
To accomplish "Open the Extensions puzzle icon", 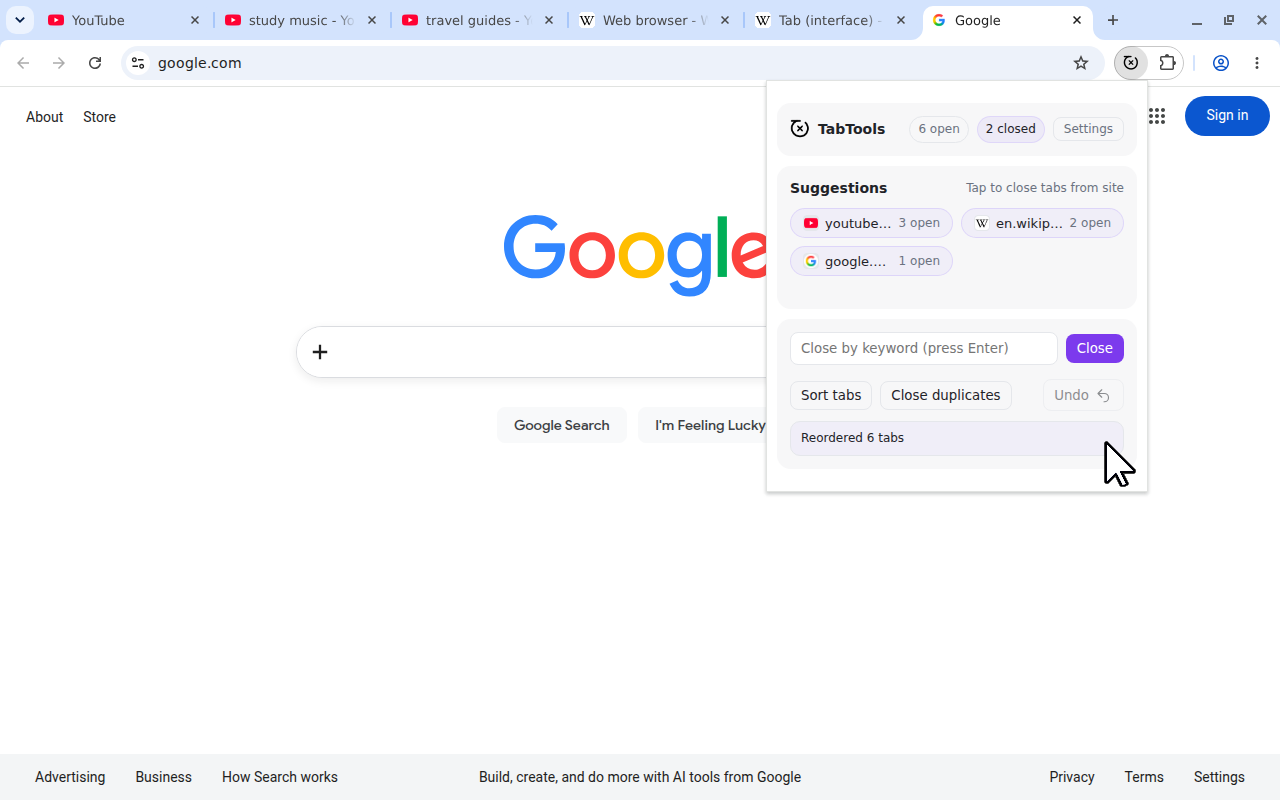I will point(1167,63).
